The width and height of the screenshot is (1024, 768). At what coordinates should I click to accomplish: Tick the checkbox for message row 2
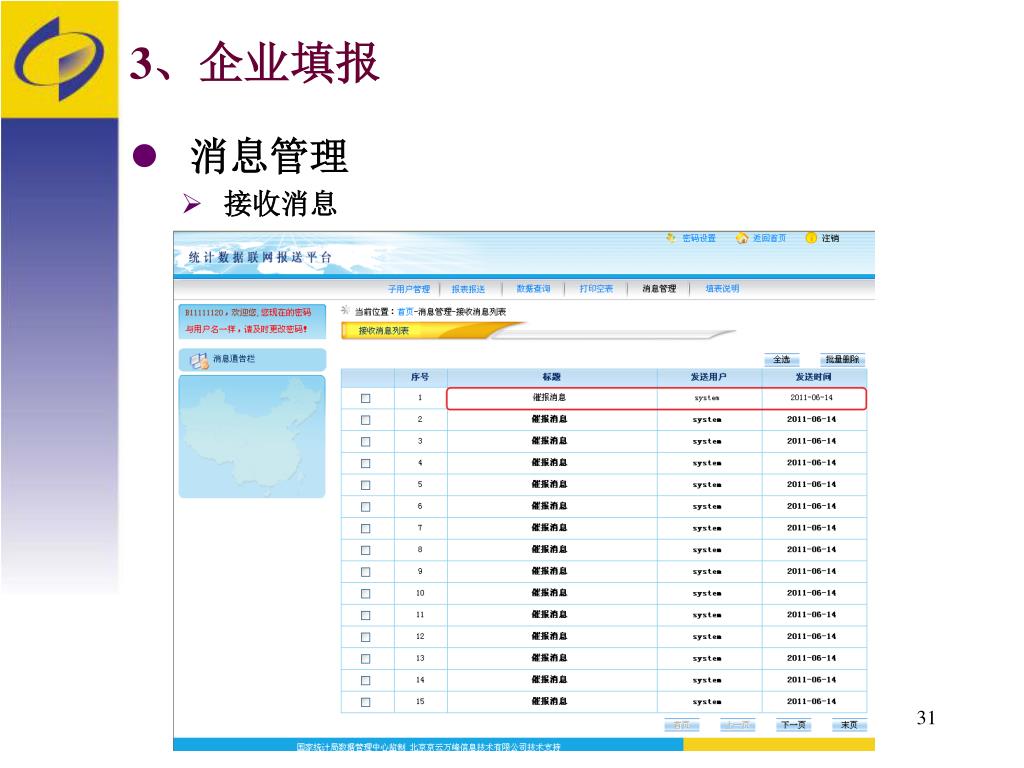(x=366, y=420)
